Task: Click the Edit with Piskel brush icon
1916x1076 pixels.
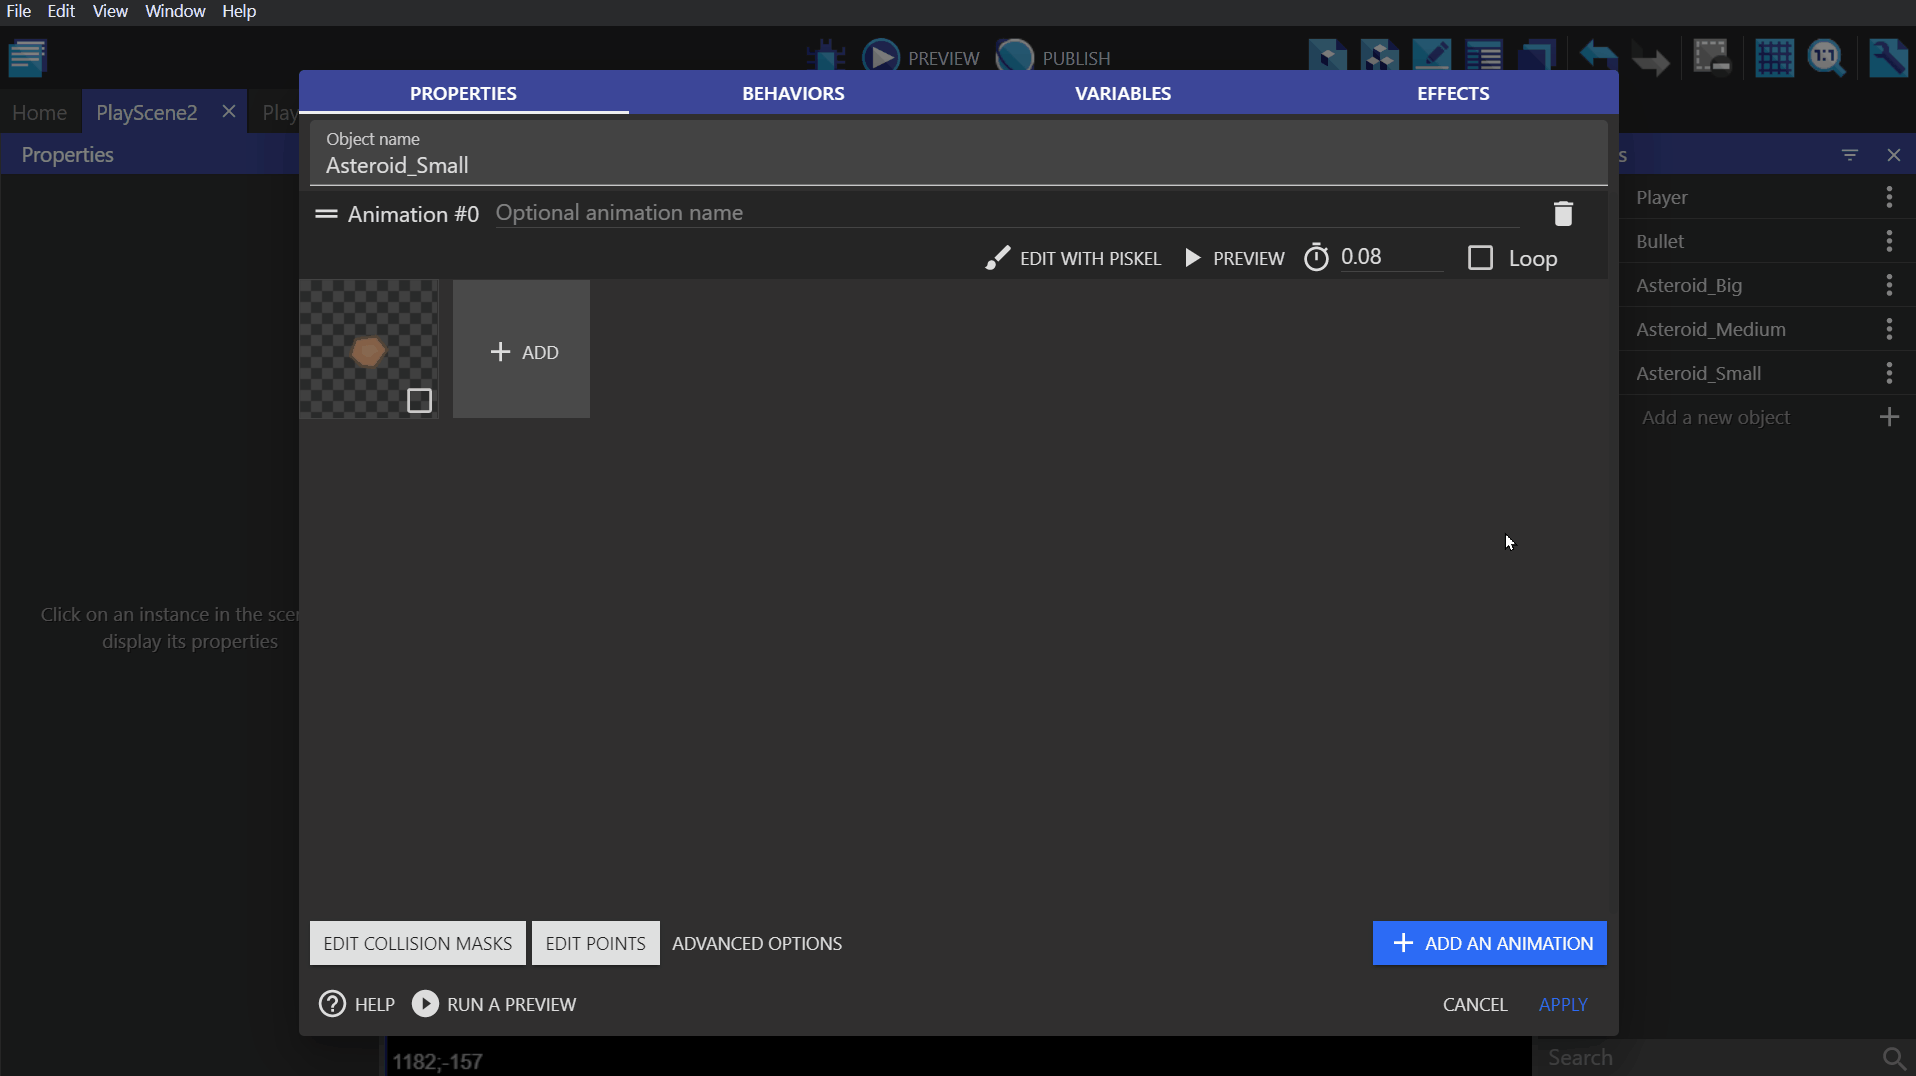Action: click(997, 258)
